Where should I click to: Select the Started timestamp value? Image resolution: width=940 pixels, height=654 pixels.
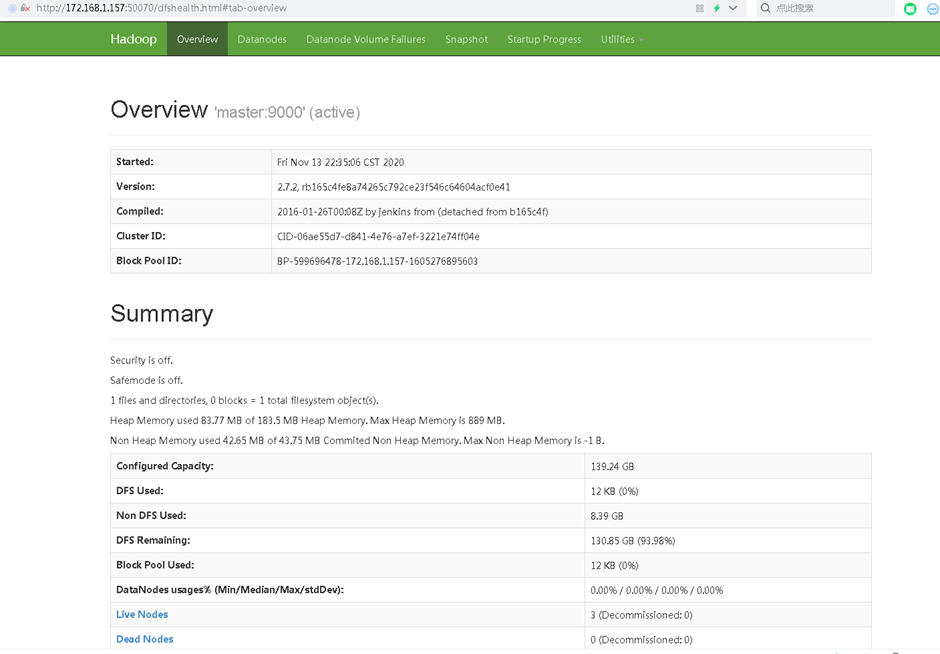click(341, 162)
